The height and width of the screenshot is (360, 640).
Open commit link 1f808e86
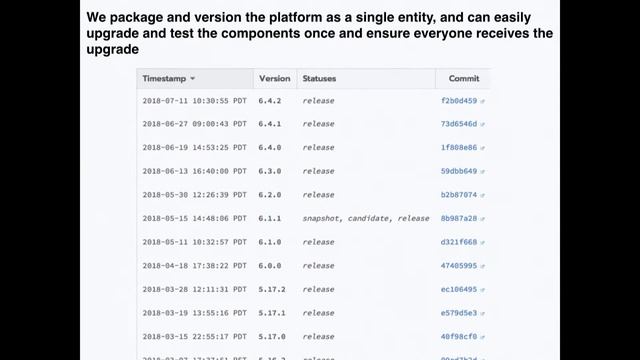click(459, 147)
